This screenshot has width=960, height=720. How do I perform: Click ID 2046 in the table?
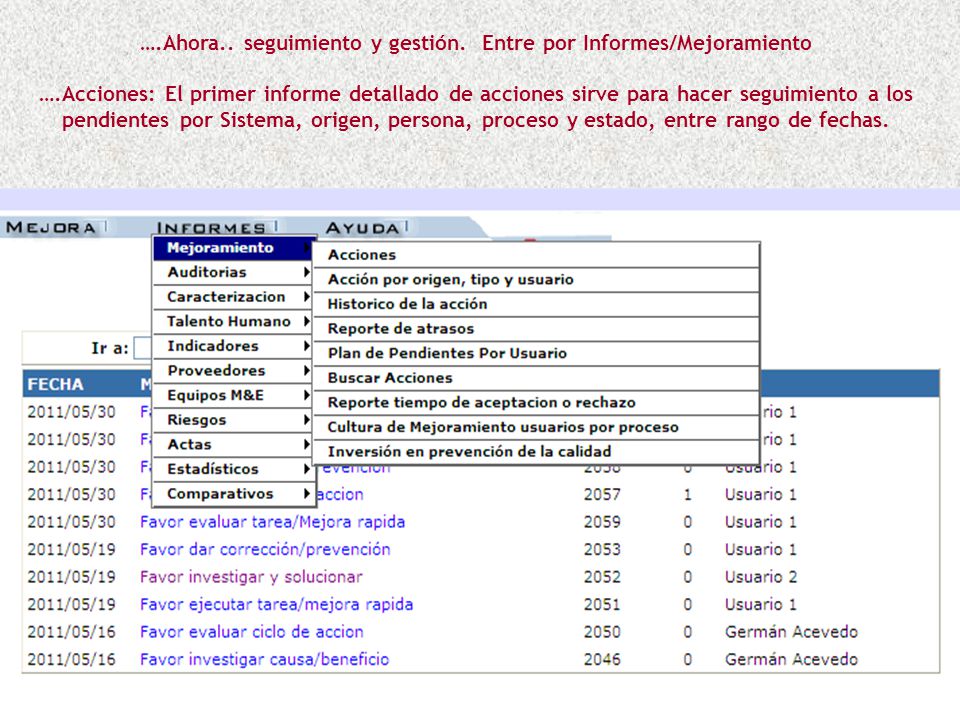click(602, 659)
